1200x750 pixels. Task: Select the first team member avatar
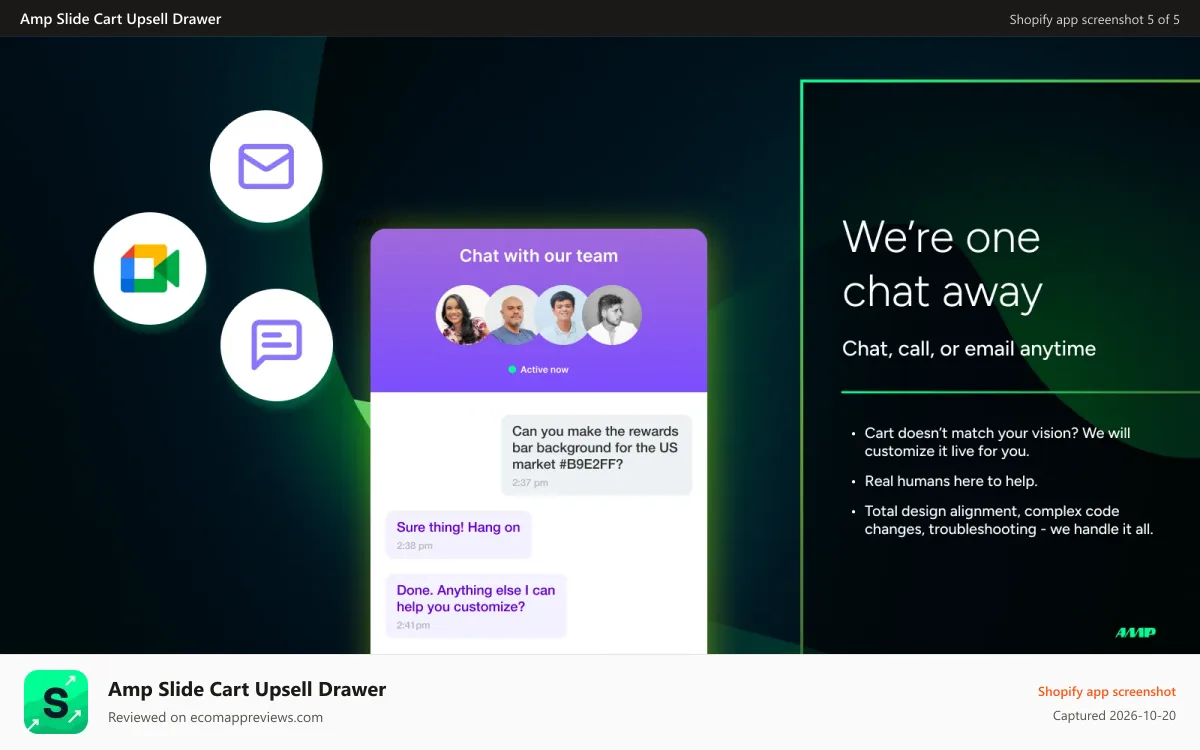pos(465,315)
